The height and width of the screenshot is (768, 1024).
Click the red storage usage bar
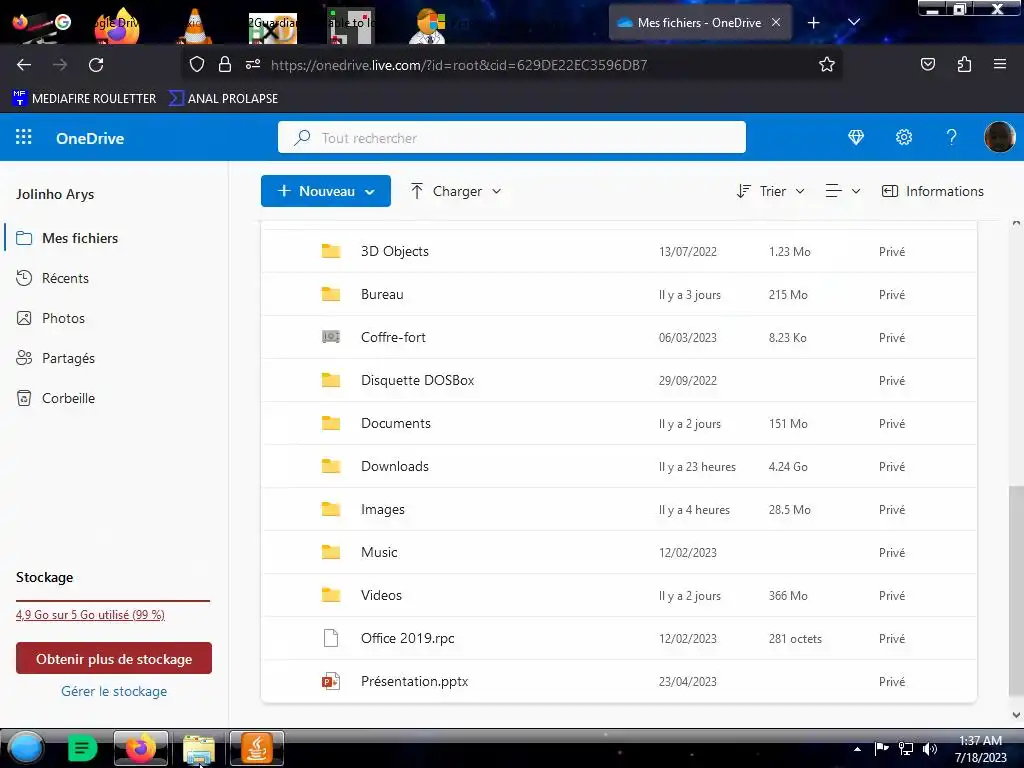pos(113,600)
